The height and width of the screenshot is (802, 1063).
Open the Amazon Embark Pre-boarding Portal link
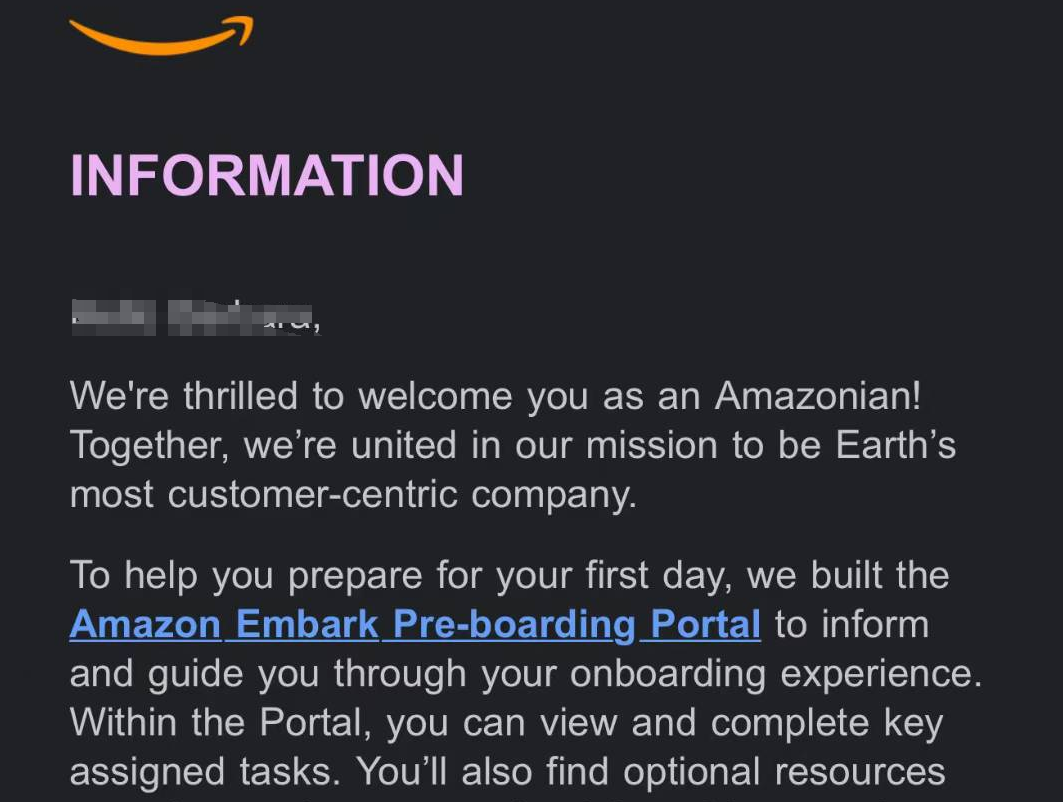pos(415,624)
